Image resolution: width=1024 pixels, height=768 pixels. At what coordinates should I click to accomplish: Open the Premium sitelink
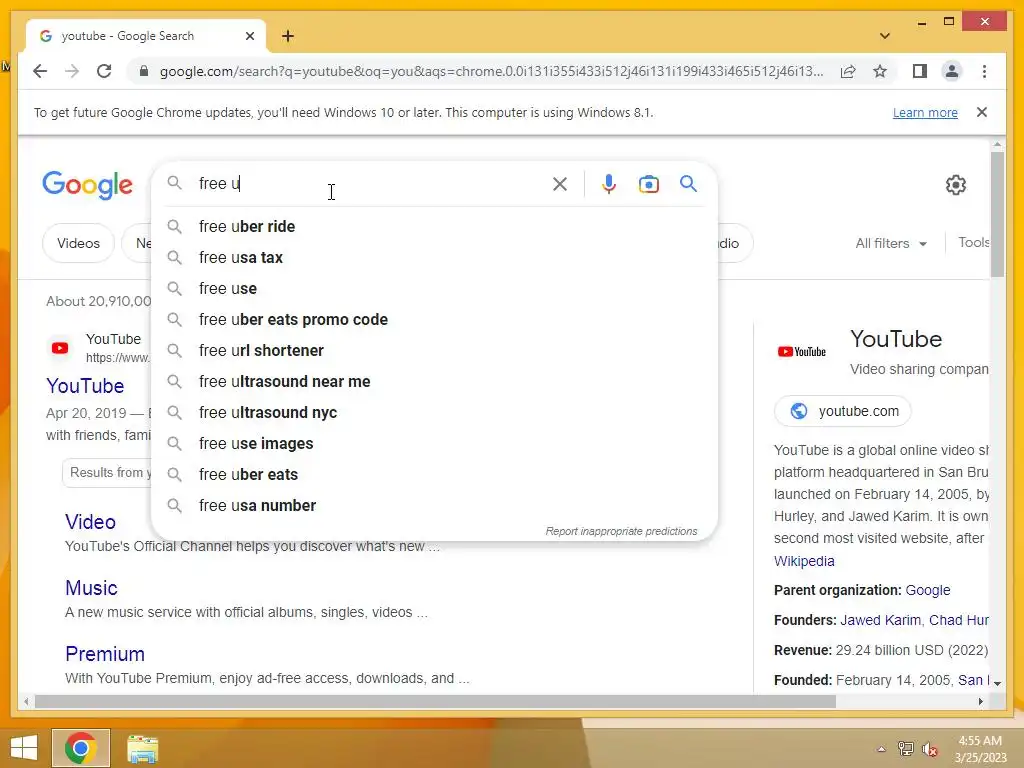pos(105,654)
